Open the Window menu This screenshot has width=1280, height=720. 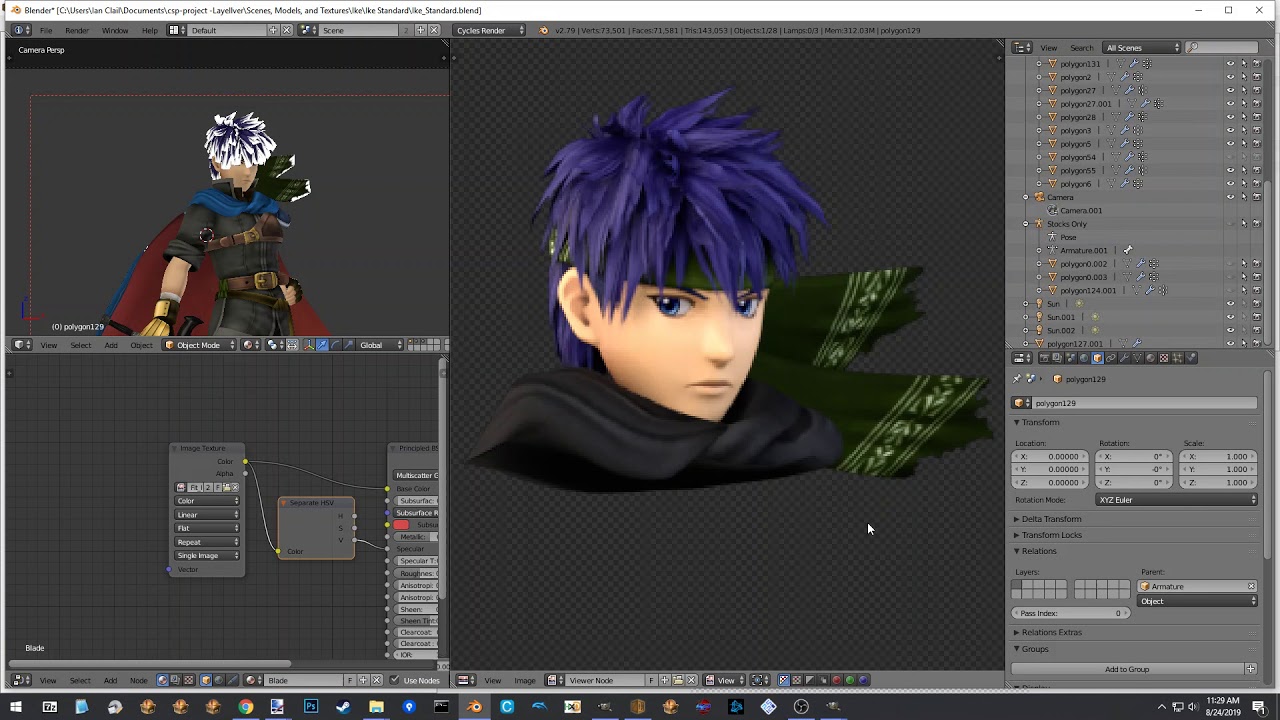pos(115,30)
